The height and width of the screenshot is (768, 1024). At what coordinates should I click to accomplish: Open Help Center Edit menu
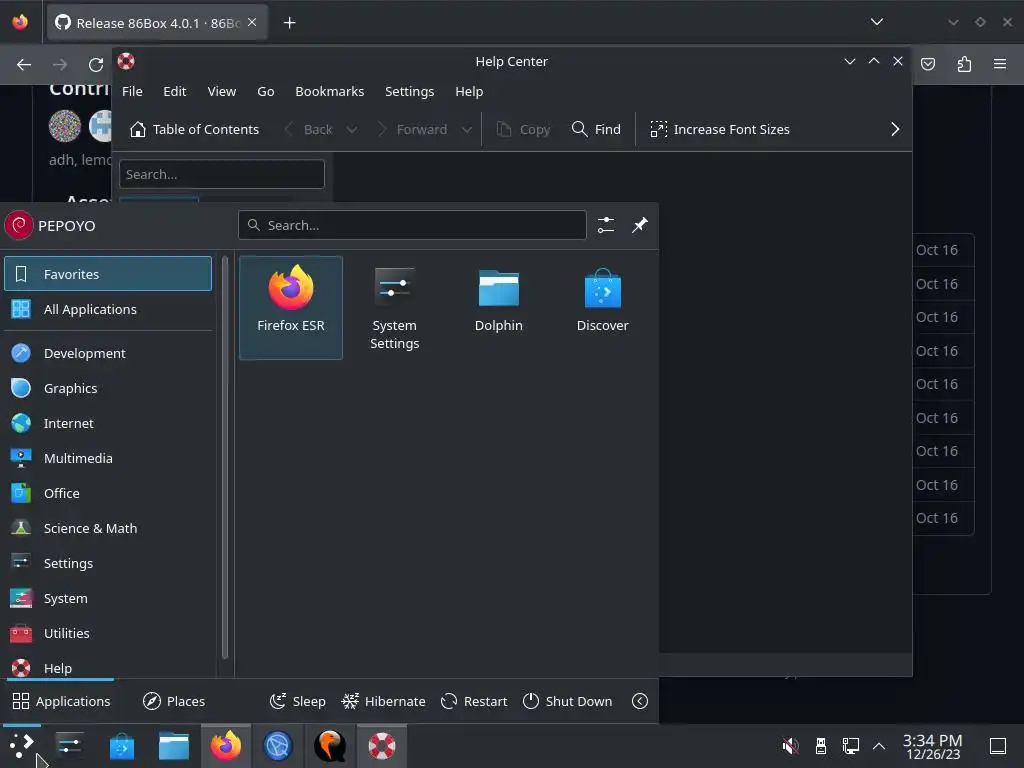point(174,91)
